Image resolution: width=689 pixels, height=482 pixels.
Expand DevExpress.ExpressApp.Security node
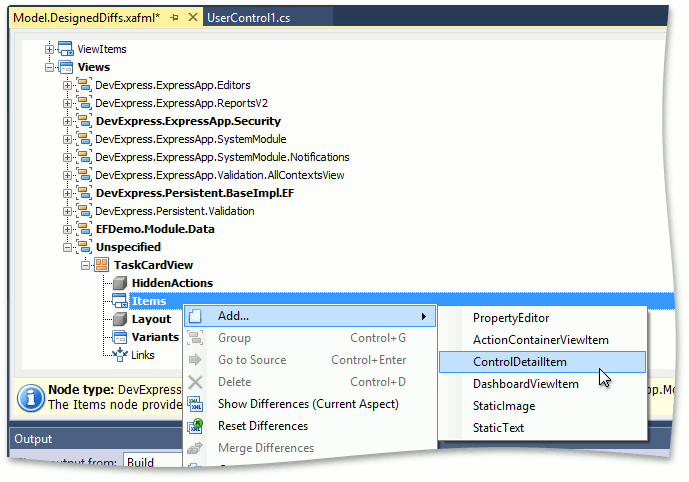(67, 121)
